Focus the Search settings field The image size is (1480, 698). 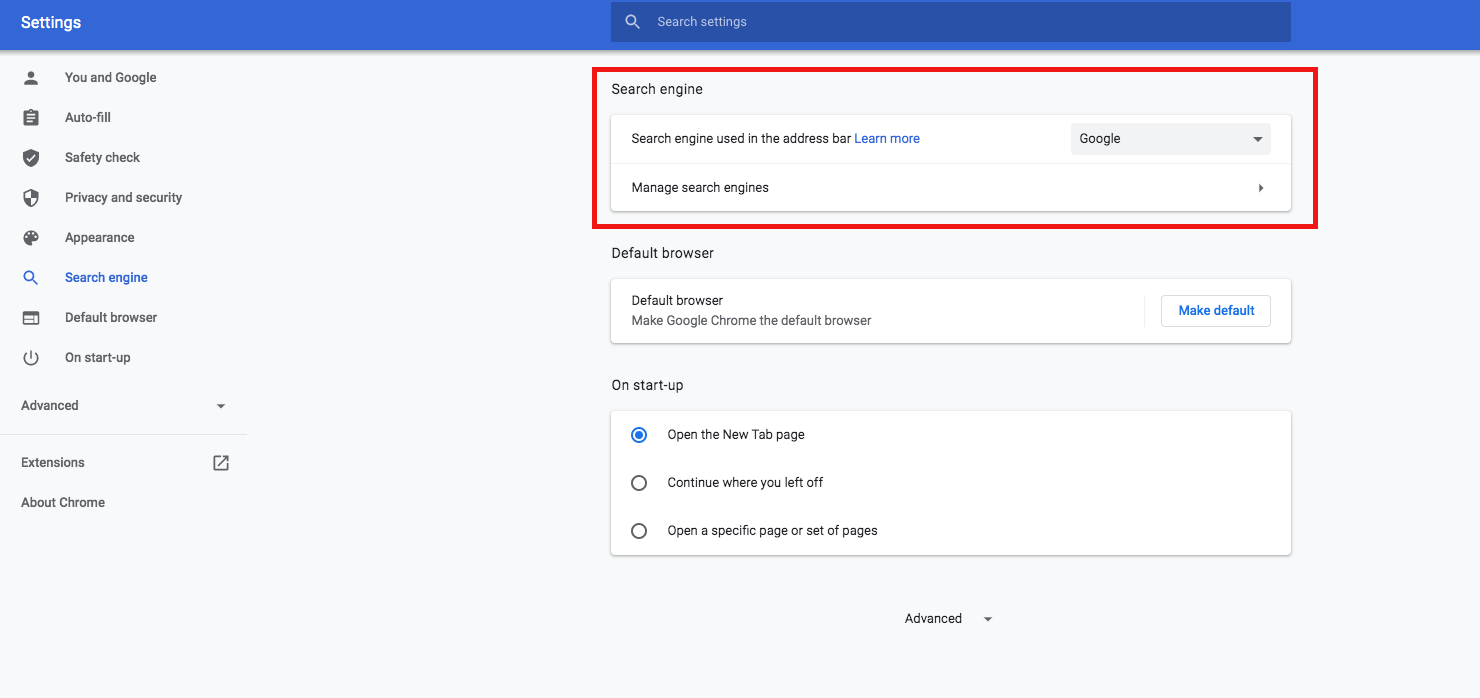950,21
